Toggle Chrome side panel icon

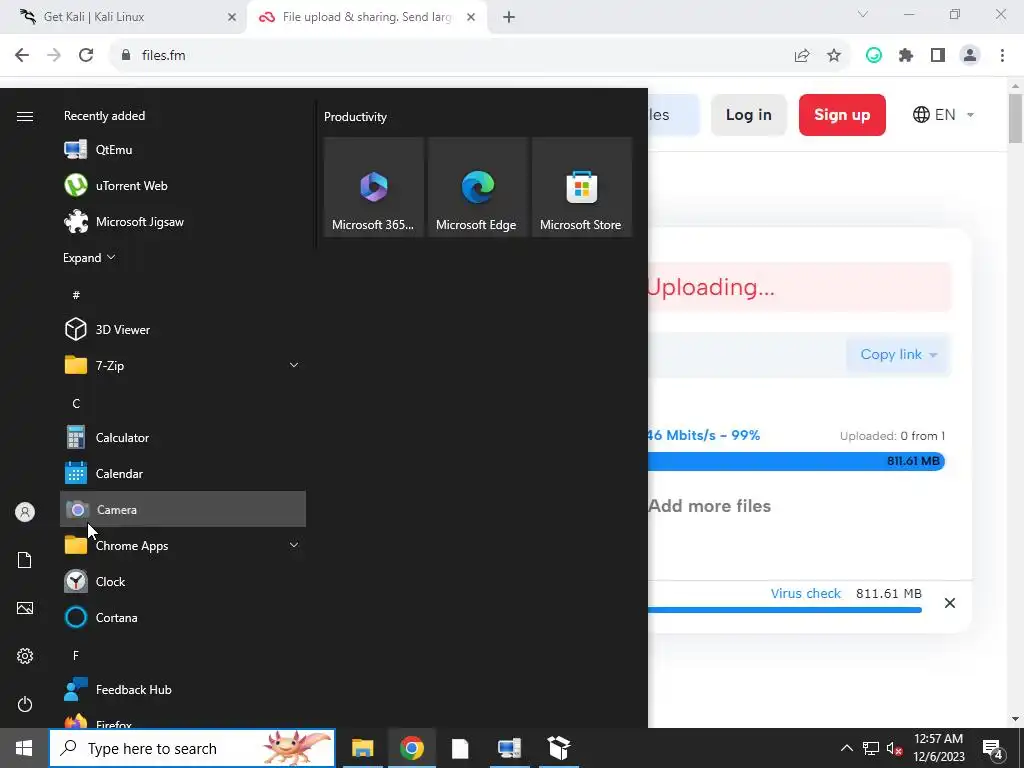938,56
